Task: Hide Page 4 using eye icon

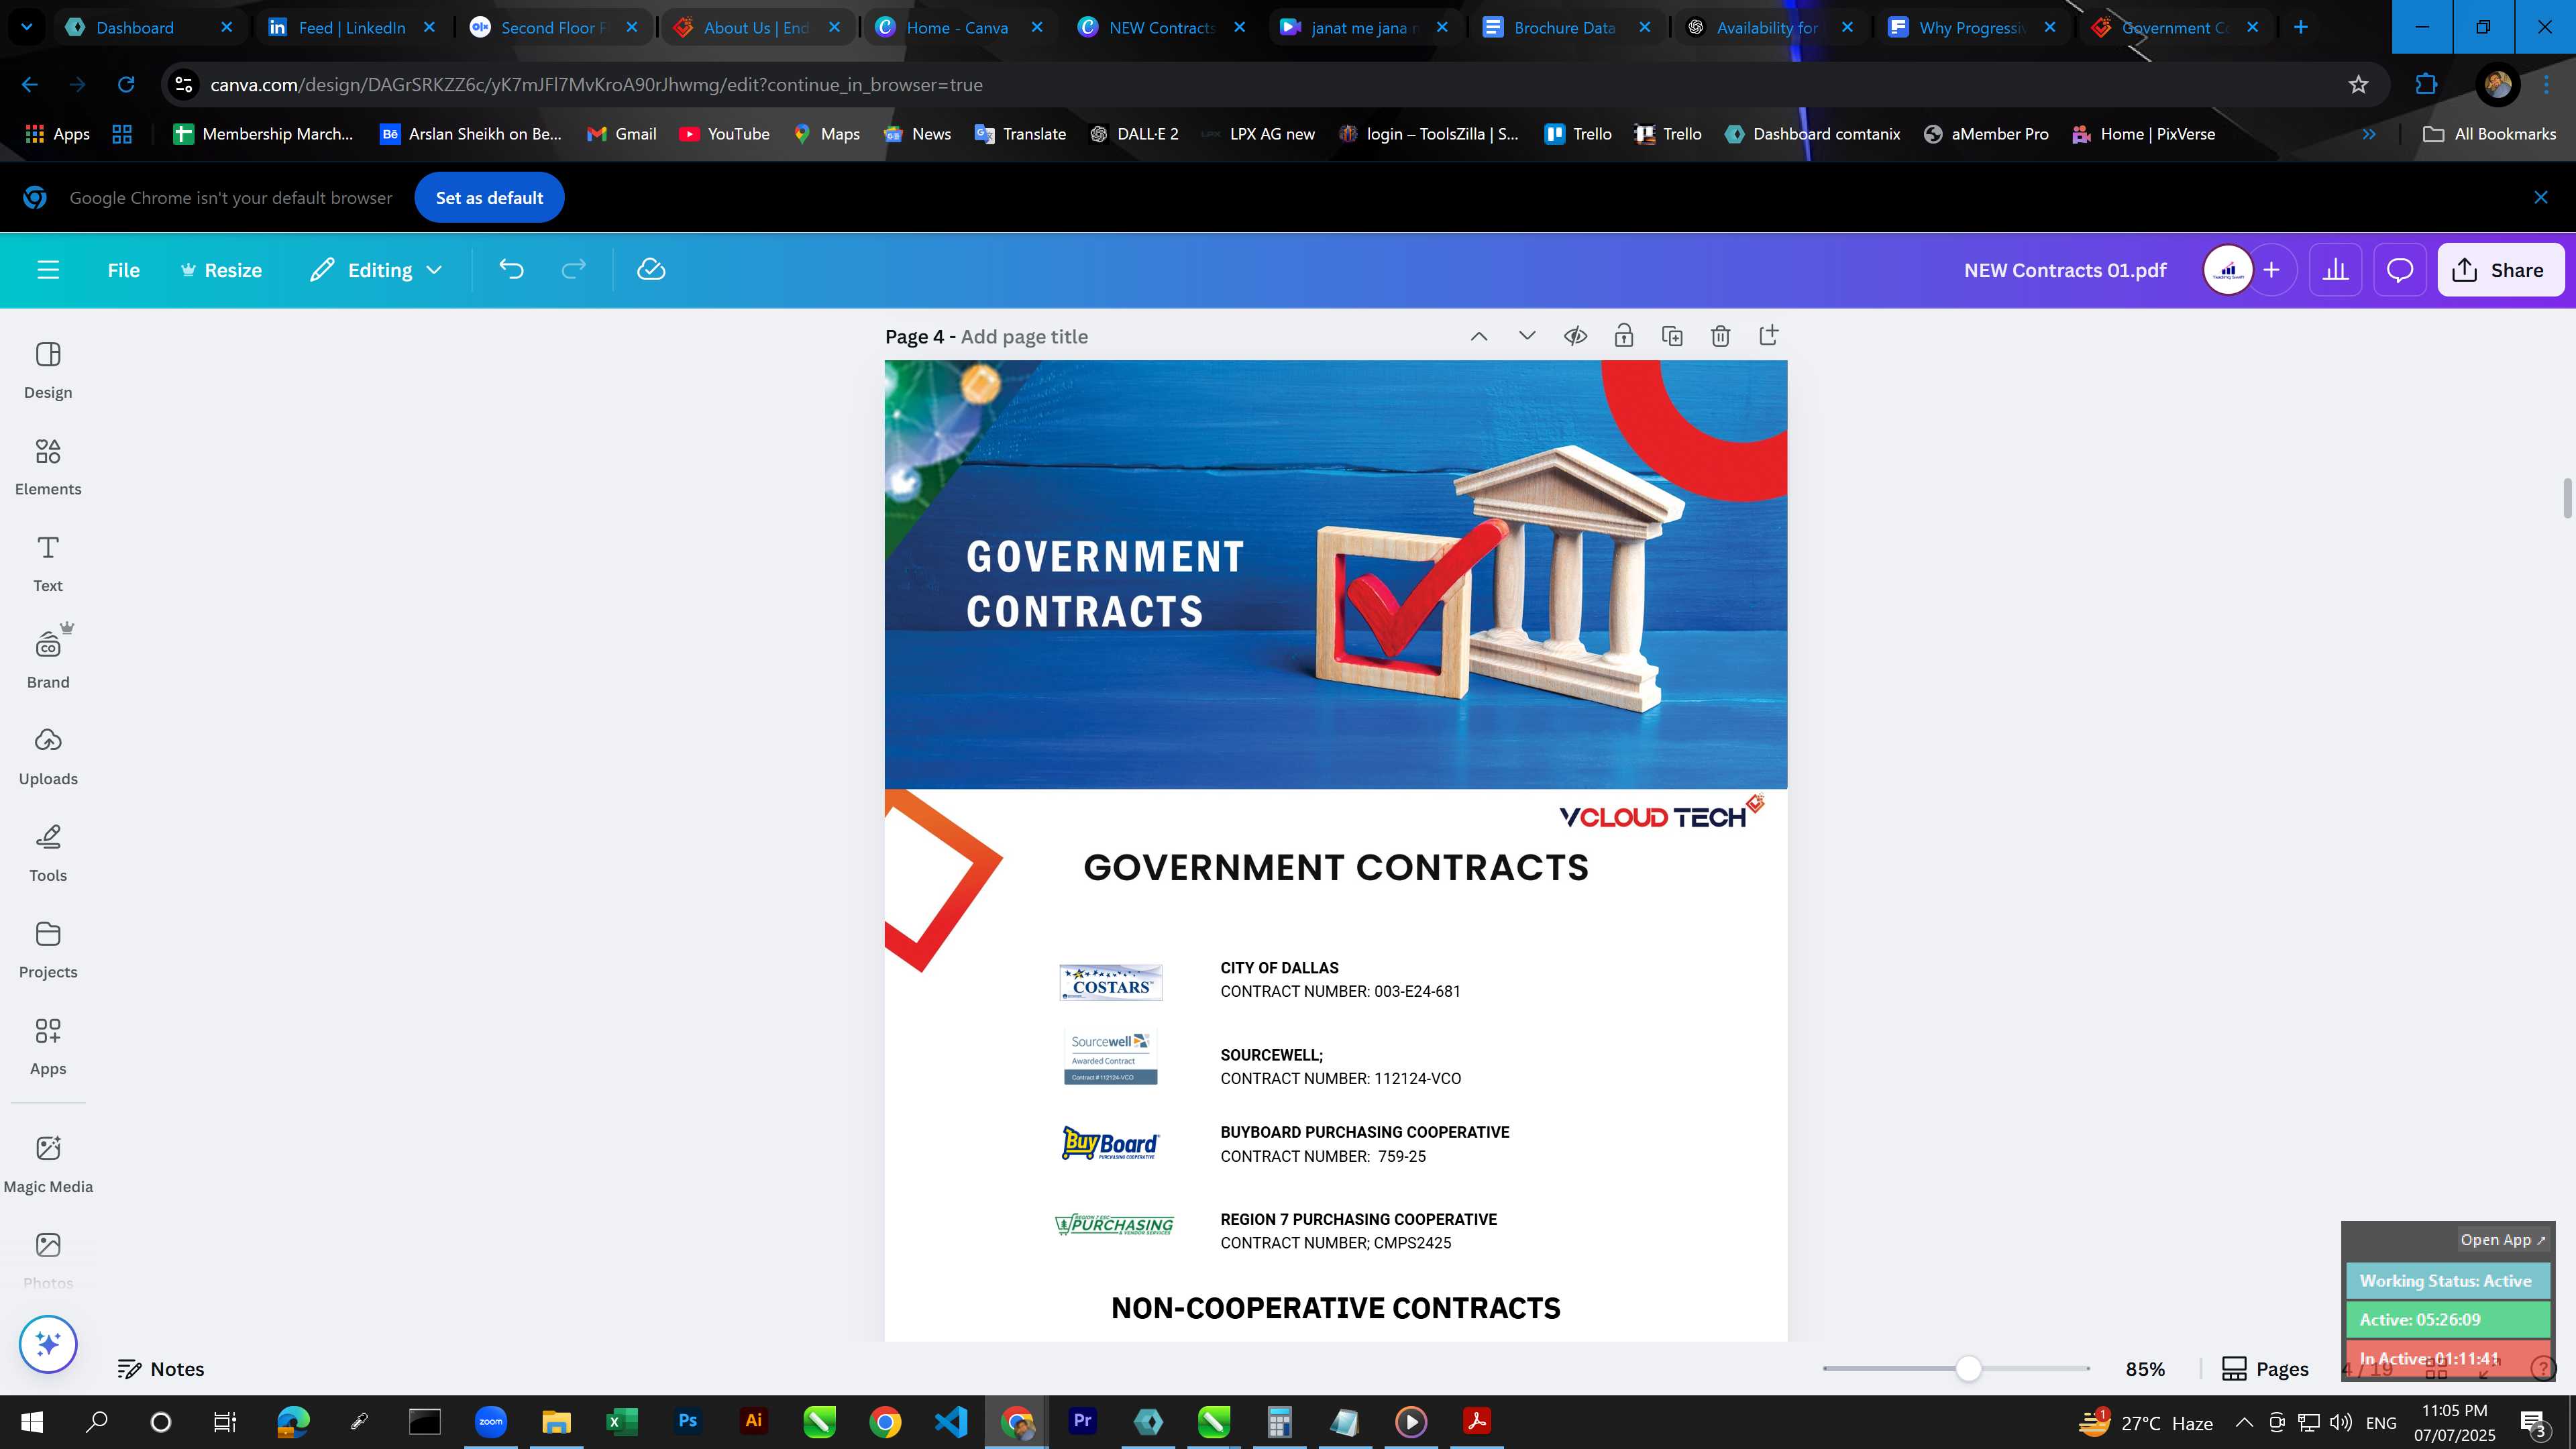Action: (1575, 336)
